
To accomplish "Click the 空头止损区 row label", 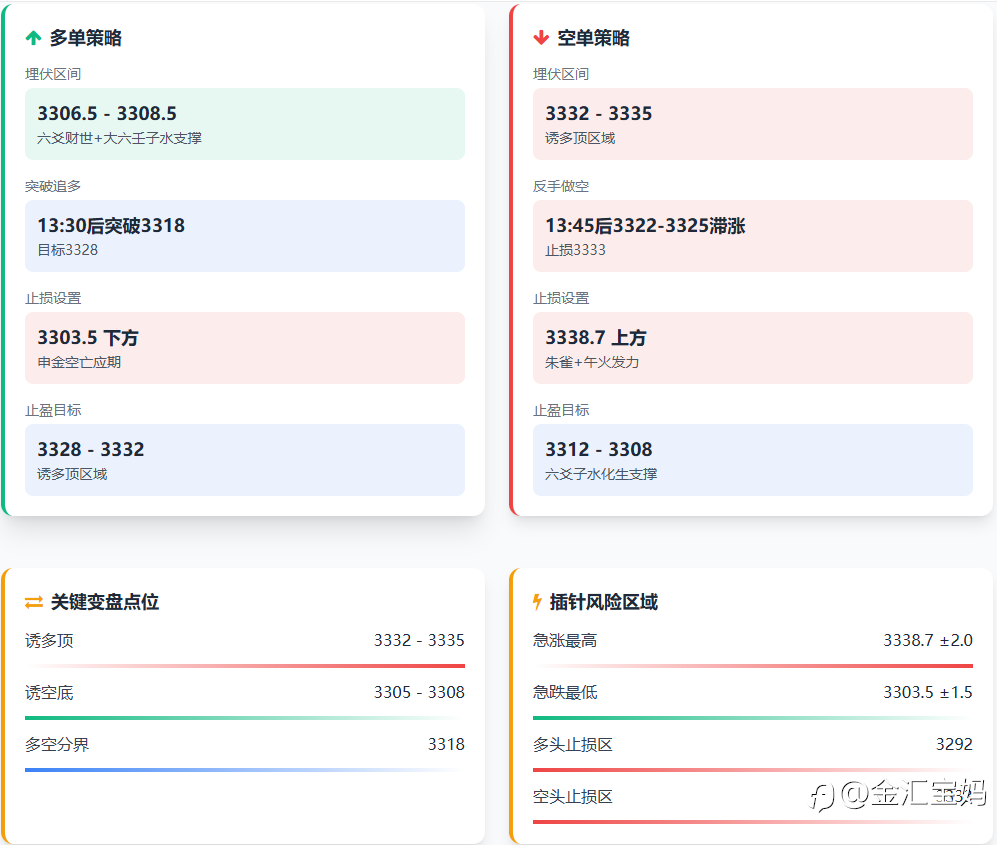I will click(x=573, y=797).
